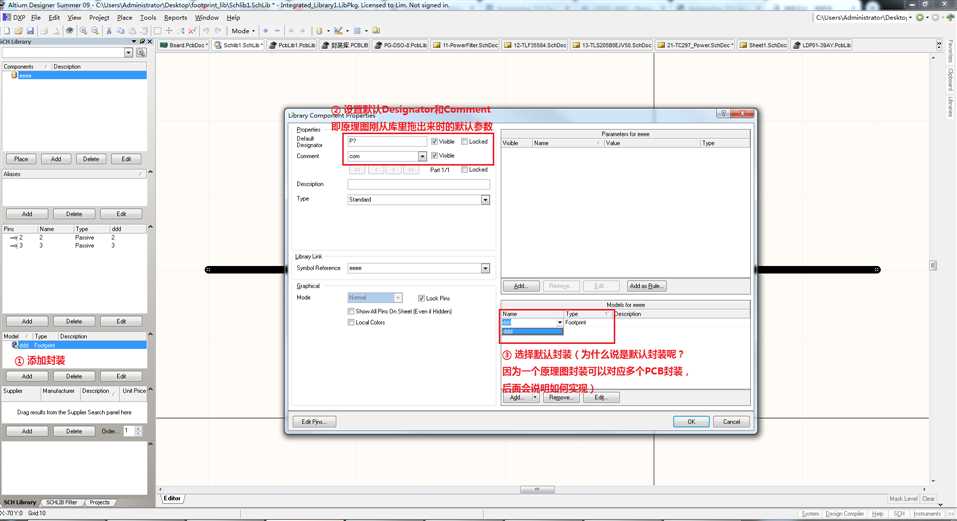Click the parameters Add button in dialog

(520, 286)
